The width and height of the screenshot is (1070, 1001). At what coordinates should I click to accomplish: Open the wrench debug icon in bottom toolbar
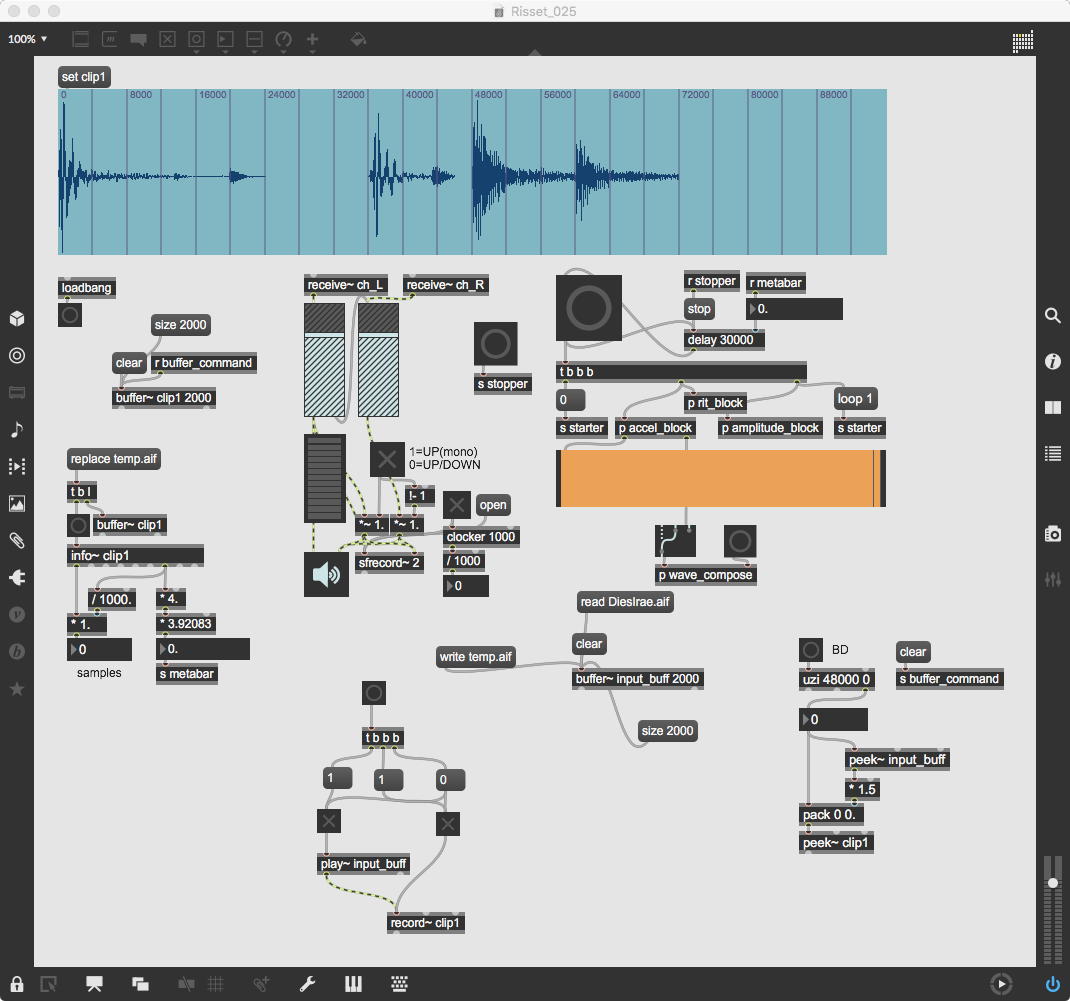tap(307, 984)
